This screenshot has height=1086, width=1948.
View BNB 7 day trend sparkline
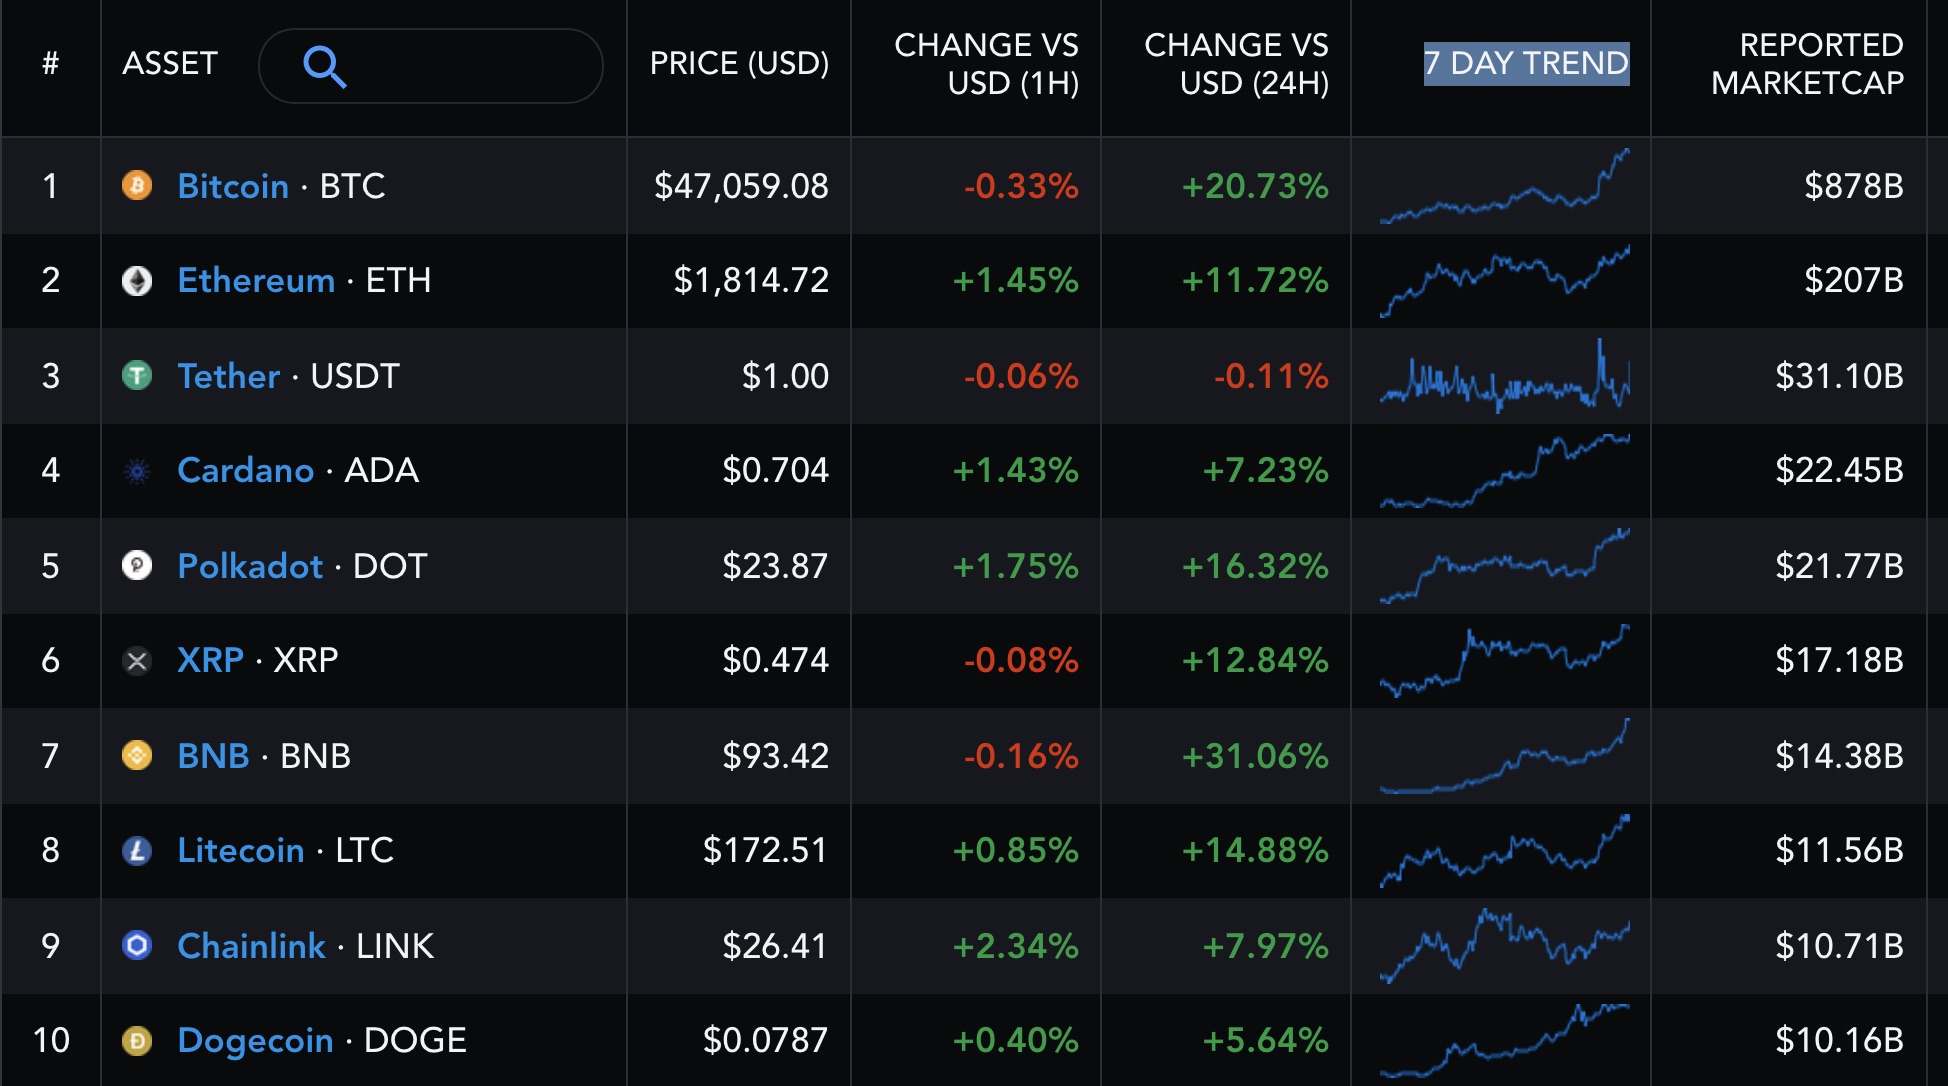pyautogui.click(x=1504, y=756)
